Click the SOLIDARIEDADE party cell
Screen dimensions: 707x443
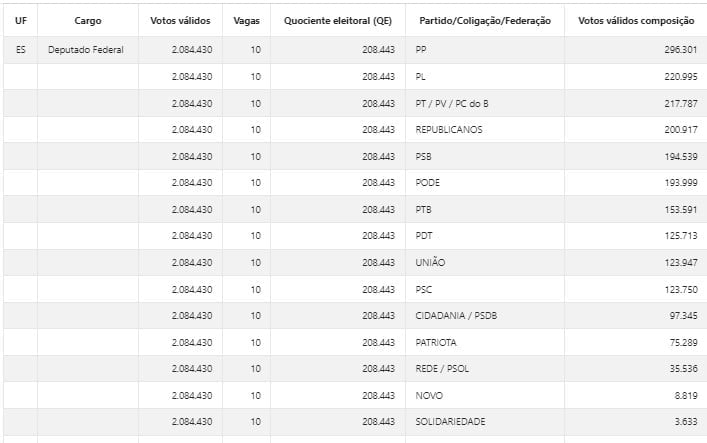(450, 421)
